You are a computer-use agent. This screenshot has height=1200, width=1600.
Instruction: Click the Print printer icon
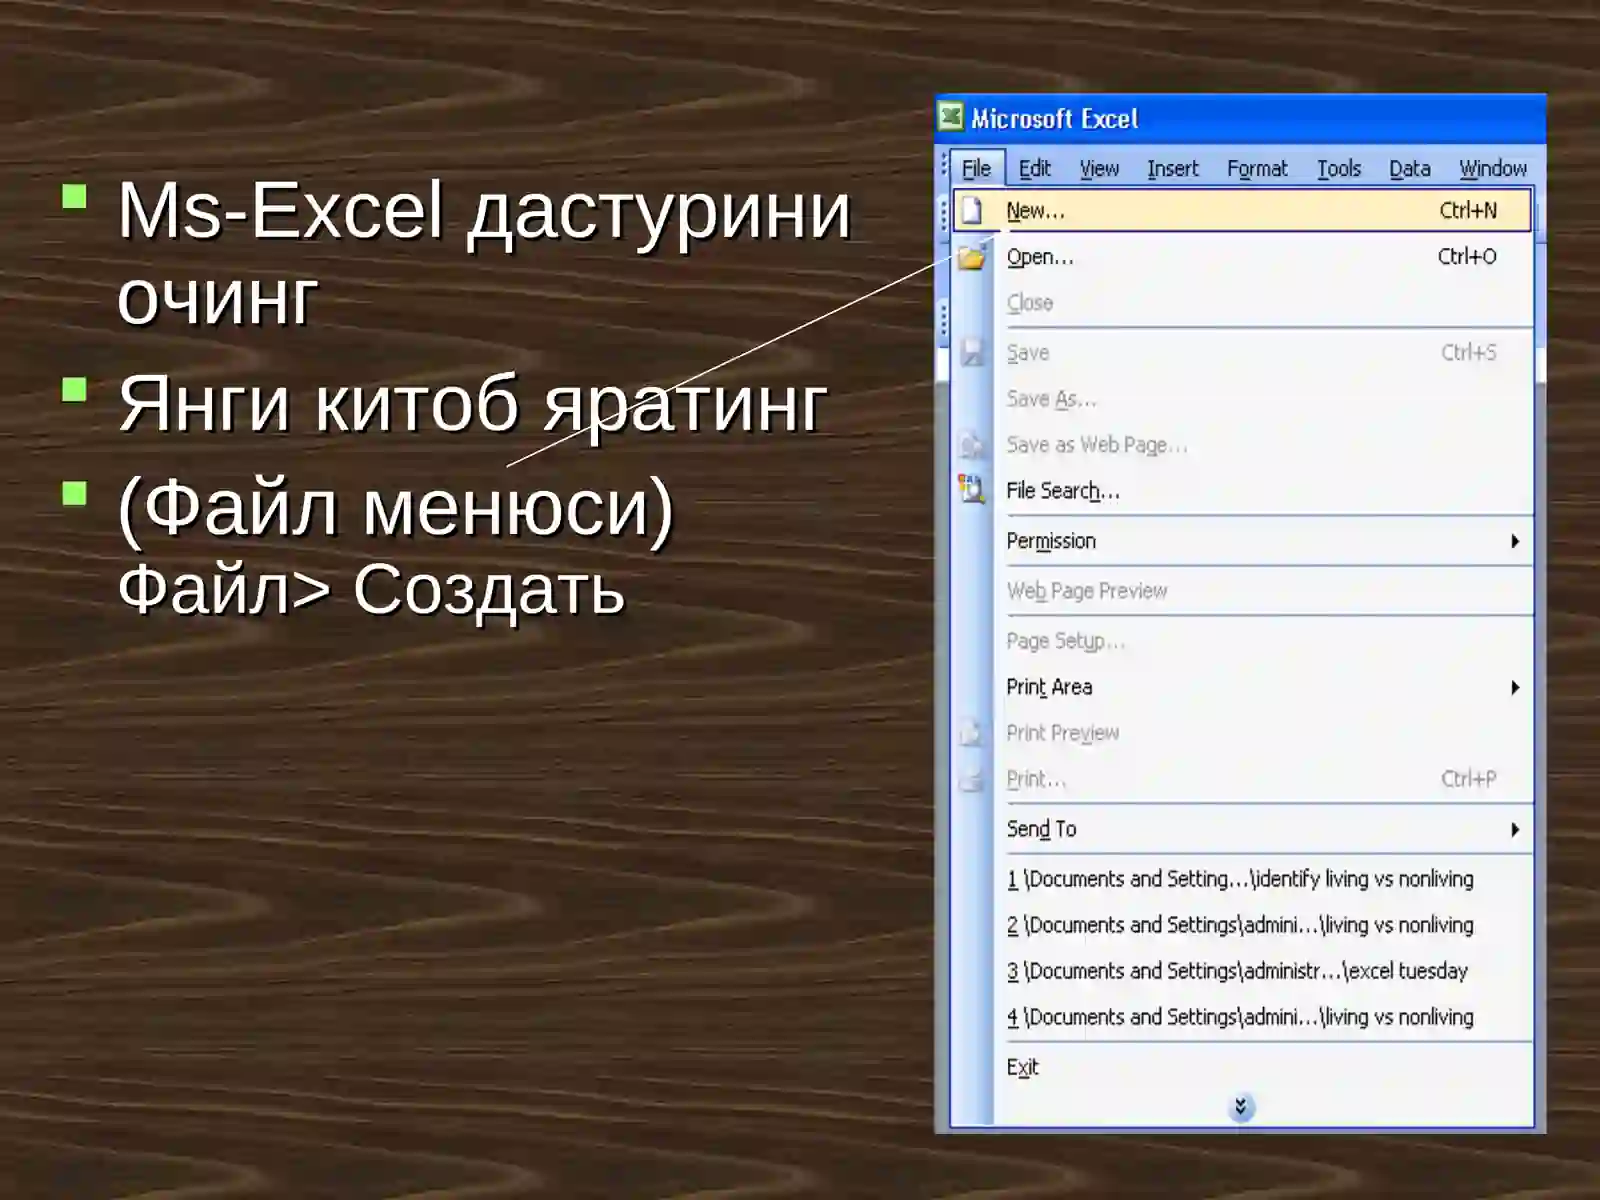coord(972,779)
